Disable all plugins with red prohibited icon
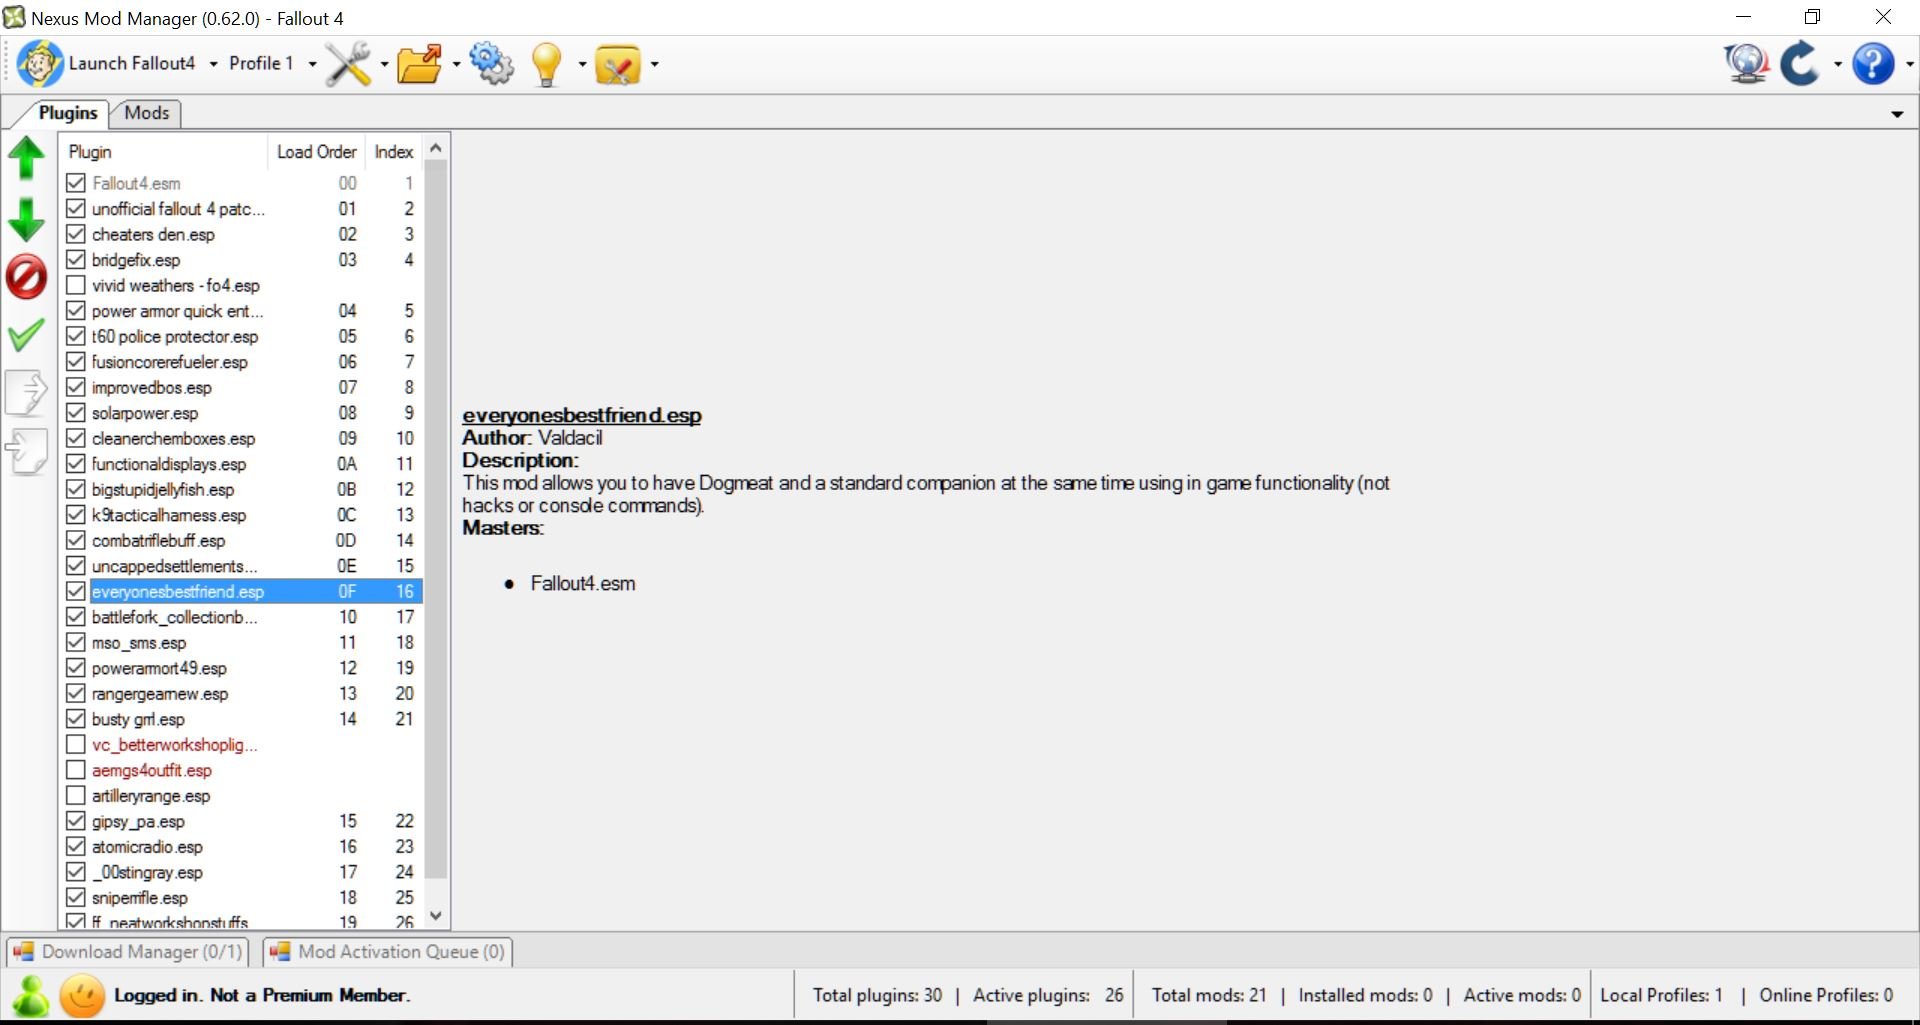The width and height of the screenshot is (1920, 1025). 26,277
